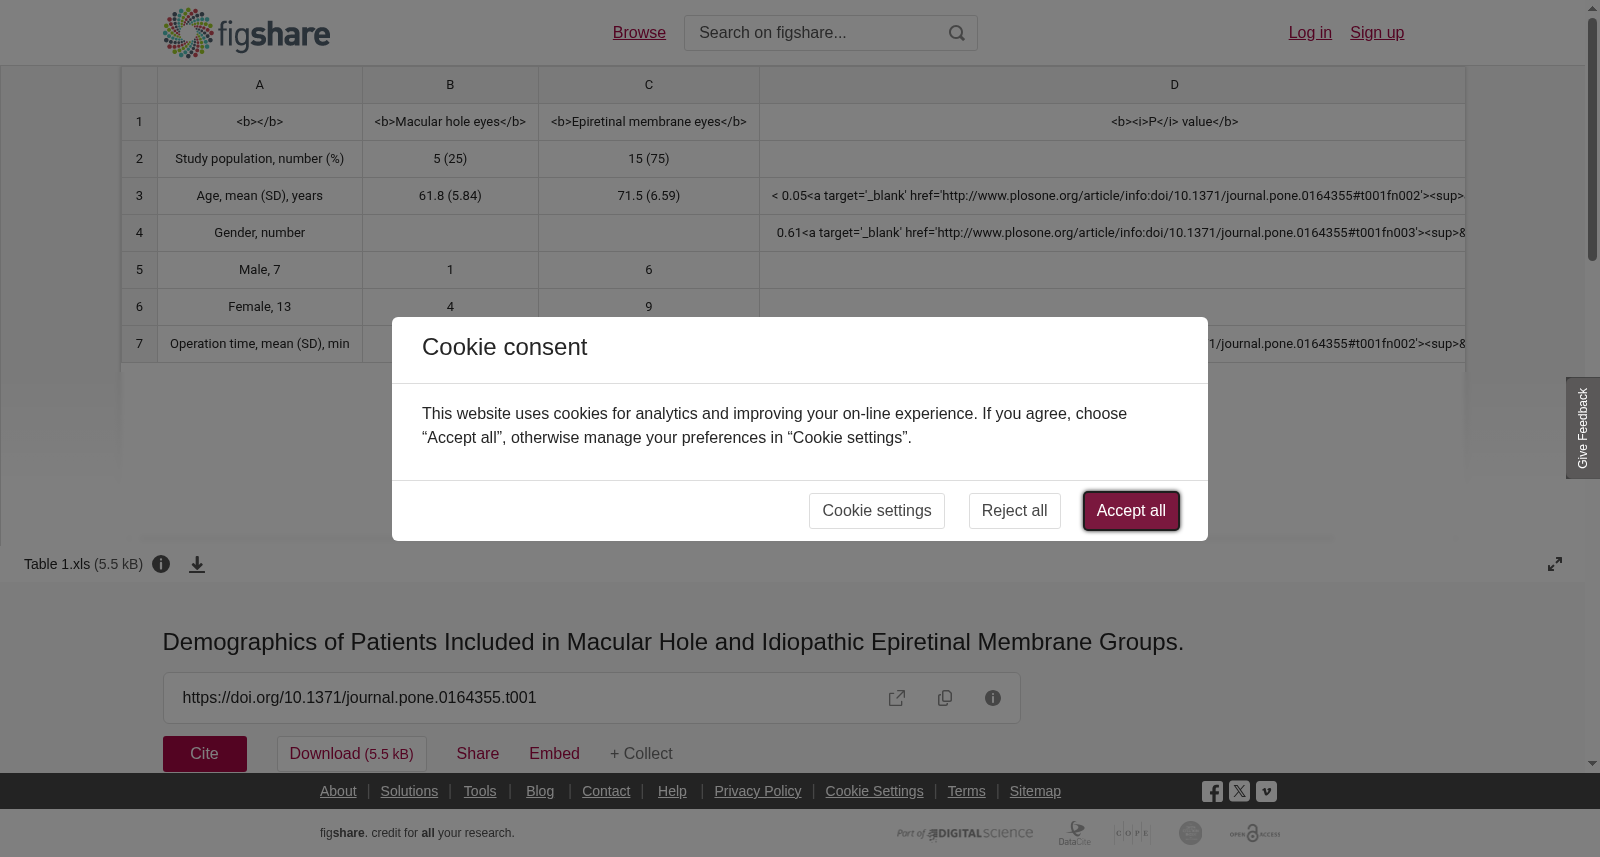Open the Give Feedback side tab
The image size is (1600, 857).
coord(1583,428)
